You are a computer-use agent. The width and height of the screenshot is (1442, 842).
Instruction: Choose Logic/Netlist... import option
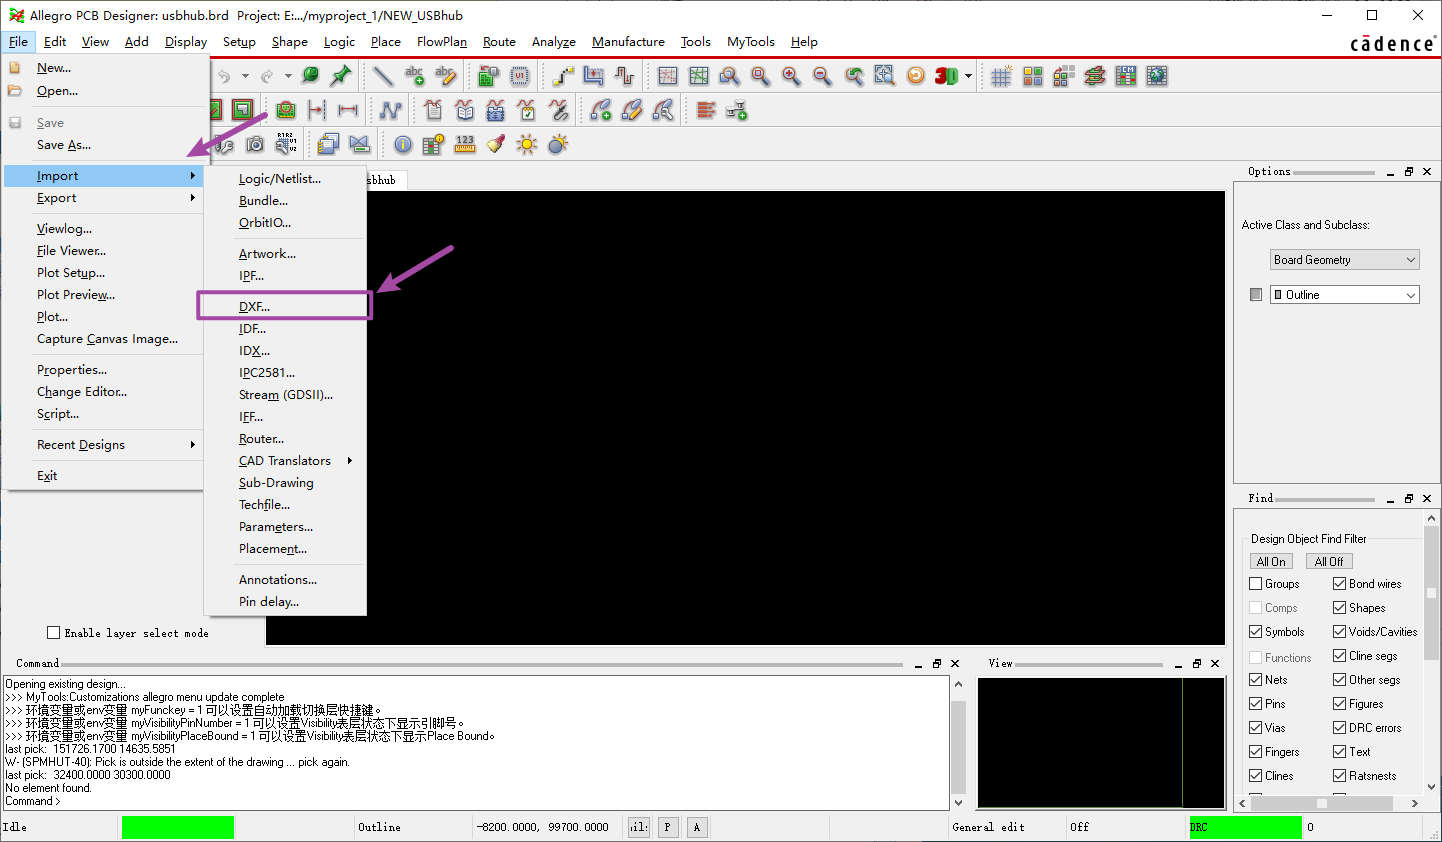(285, 179)
